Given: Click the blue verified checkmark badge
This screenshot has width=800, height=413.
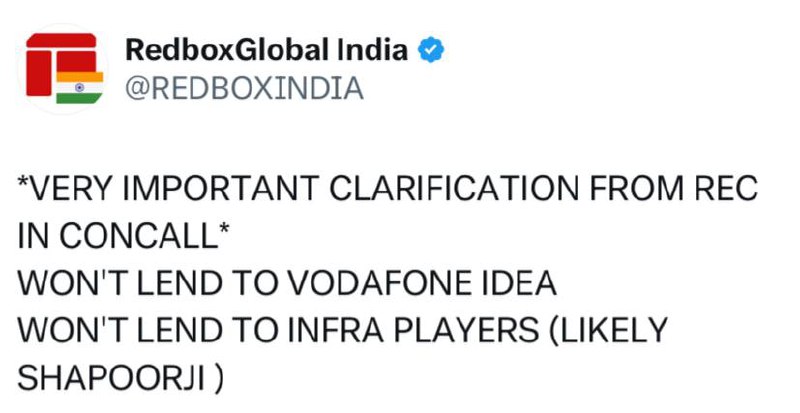Looking at the screenshot, I should [x=431, y=50].
